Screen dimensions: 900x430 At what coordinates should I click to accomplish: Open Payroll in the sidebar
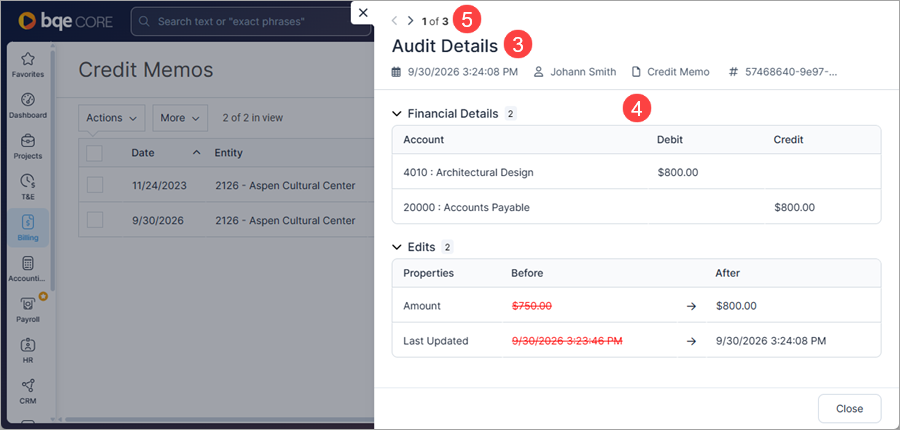tap(28, 309)
